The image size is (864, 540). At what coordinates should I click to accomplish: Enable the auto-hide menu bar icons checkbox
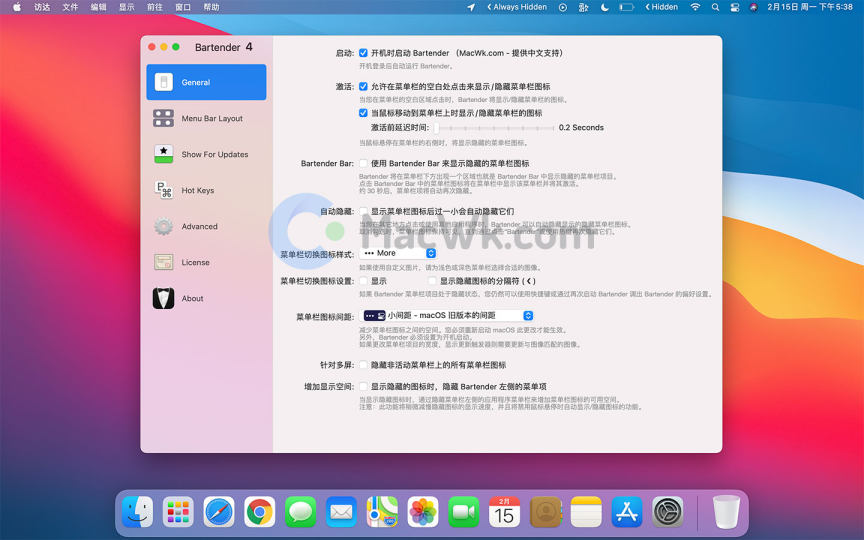(363, 211)
